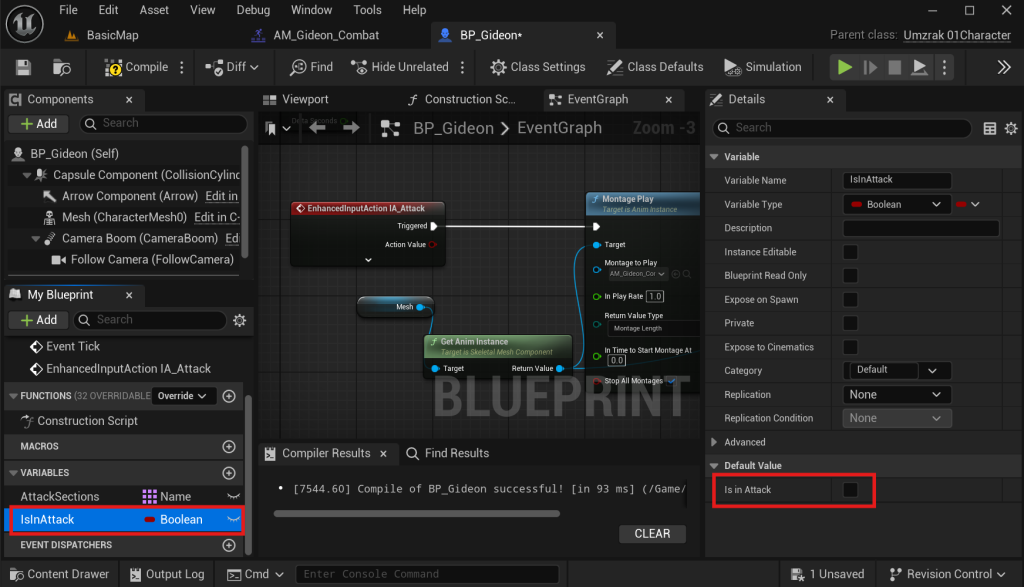This screenshot has height=587, width=1024.
Task: Add a new macro with plus icon
Action: tap(229, 447)
